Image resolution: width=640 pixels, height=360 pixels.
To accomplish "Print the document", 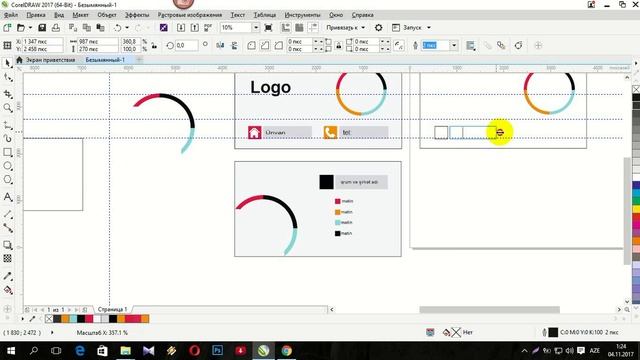I will (x=56, y=28).
